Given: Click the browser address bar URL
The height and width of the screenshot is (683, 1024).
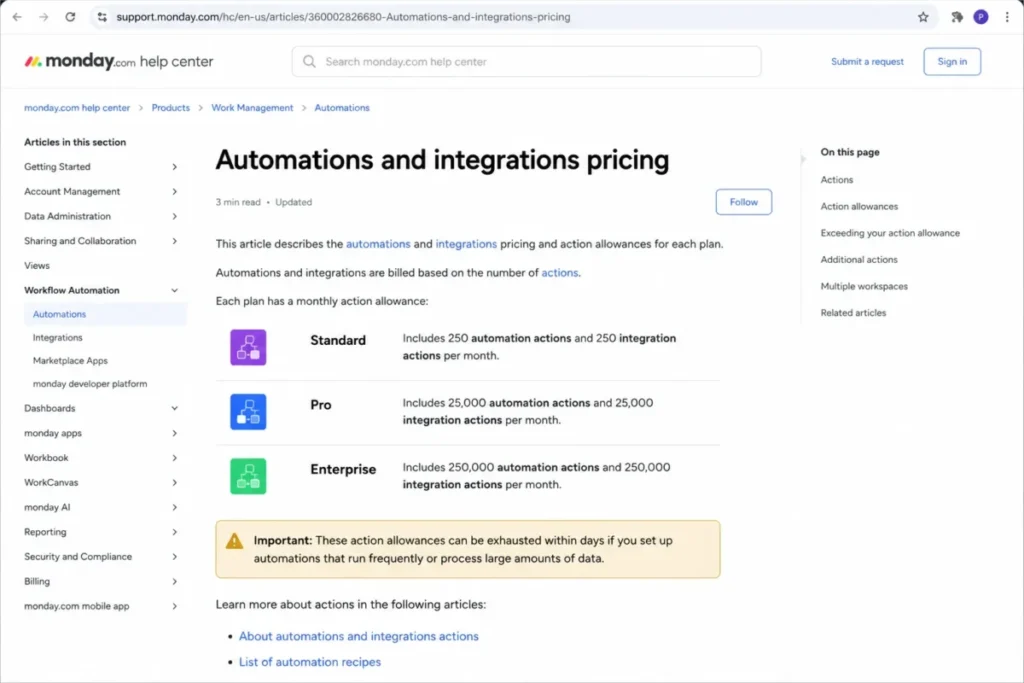Looking at the screenshot, I should [x=343, y=17].
